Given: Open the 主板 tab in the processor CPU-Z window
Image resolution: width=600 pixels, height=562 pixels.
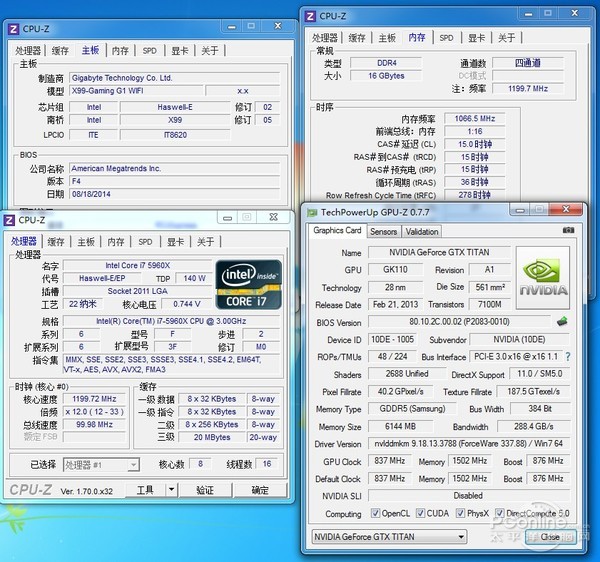Looking at the screenshot, I should tap(86, 241).
